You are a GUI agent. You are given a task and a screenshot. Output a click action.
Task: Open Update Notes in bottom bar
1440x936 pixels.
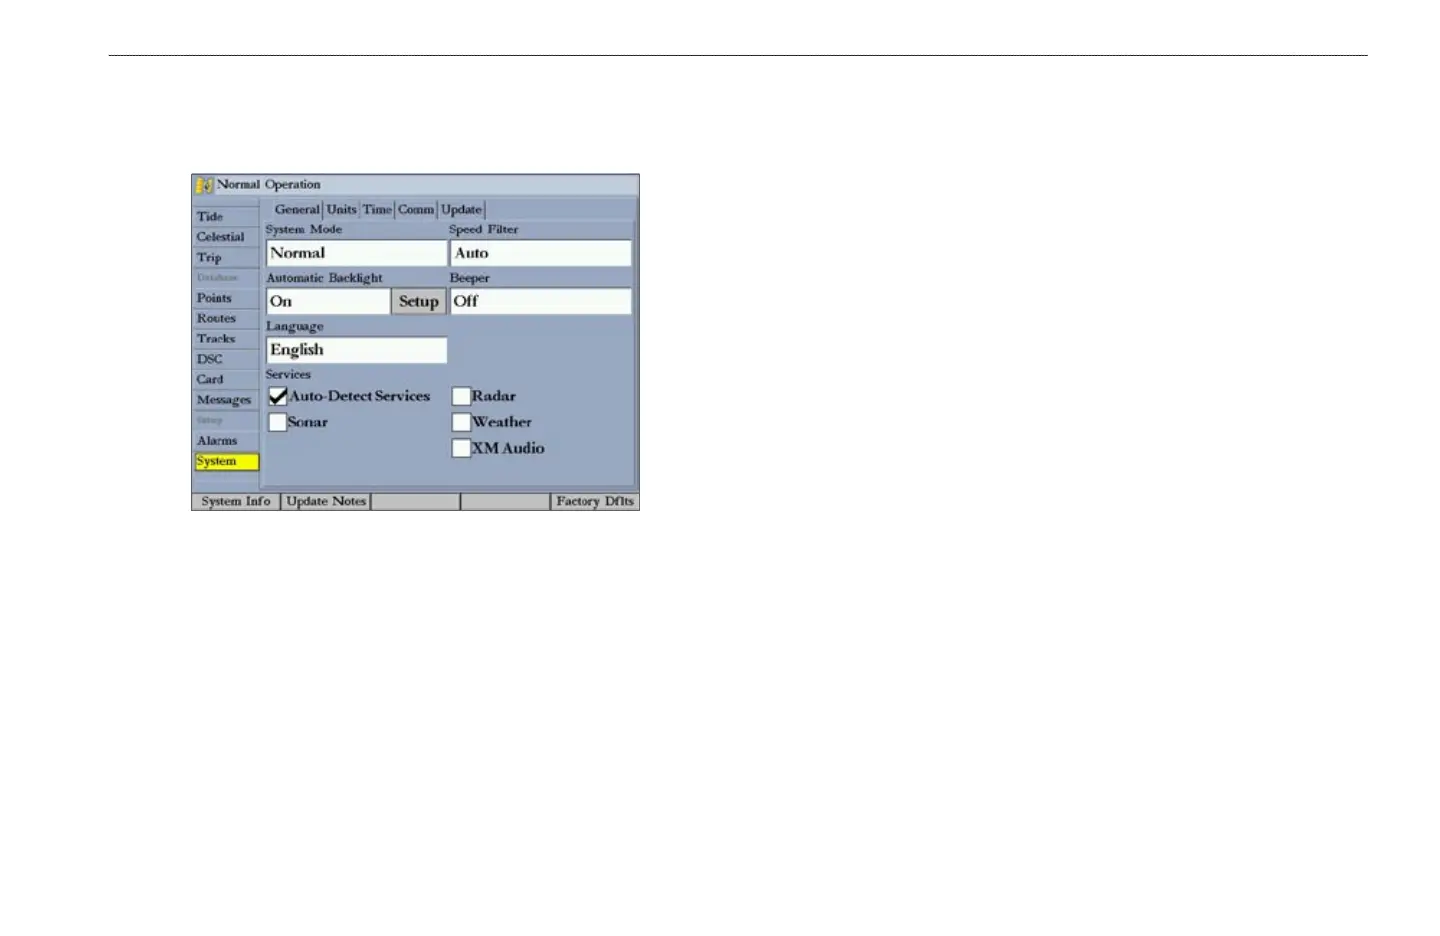(x=326, y=501)
